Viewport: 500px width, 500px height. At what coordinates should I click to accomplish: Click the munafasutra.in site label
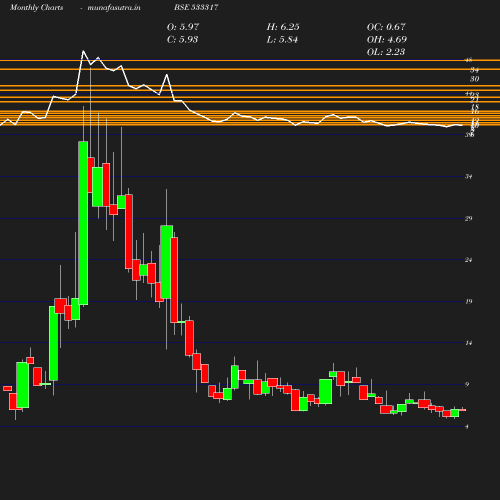tap(114, 7)
